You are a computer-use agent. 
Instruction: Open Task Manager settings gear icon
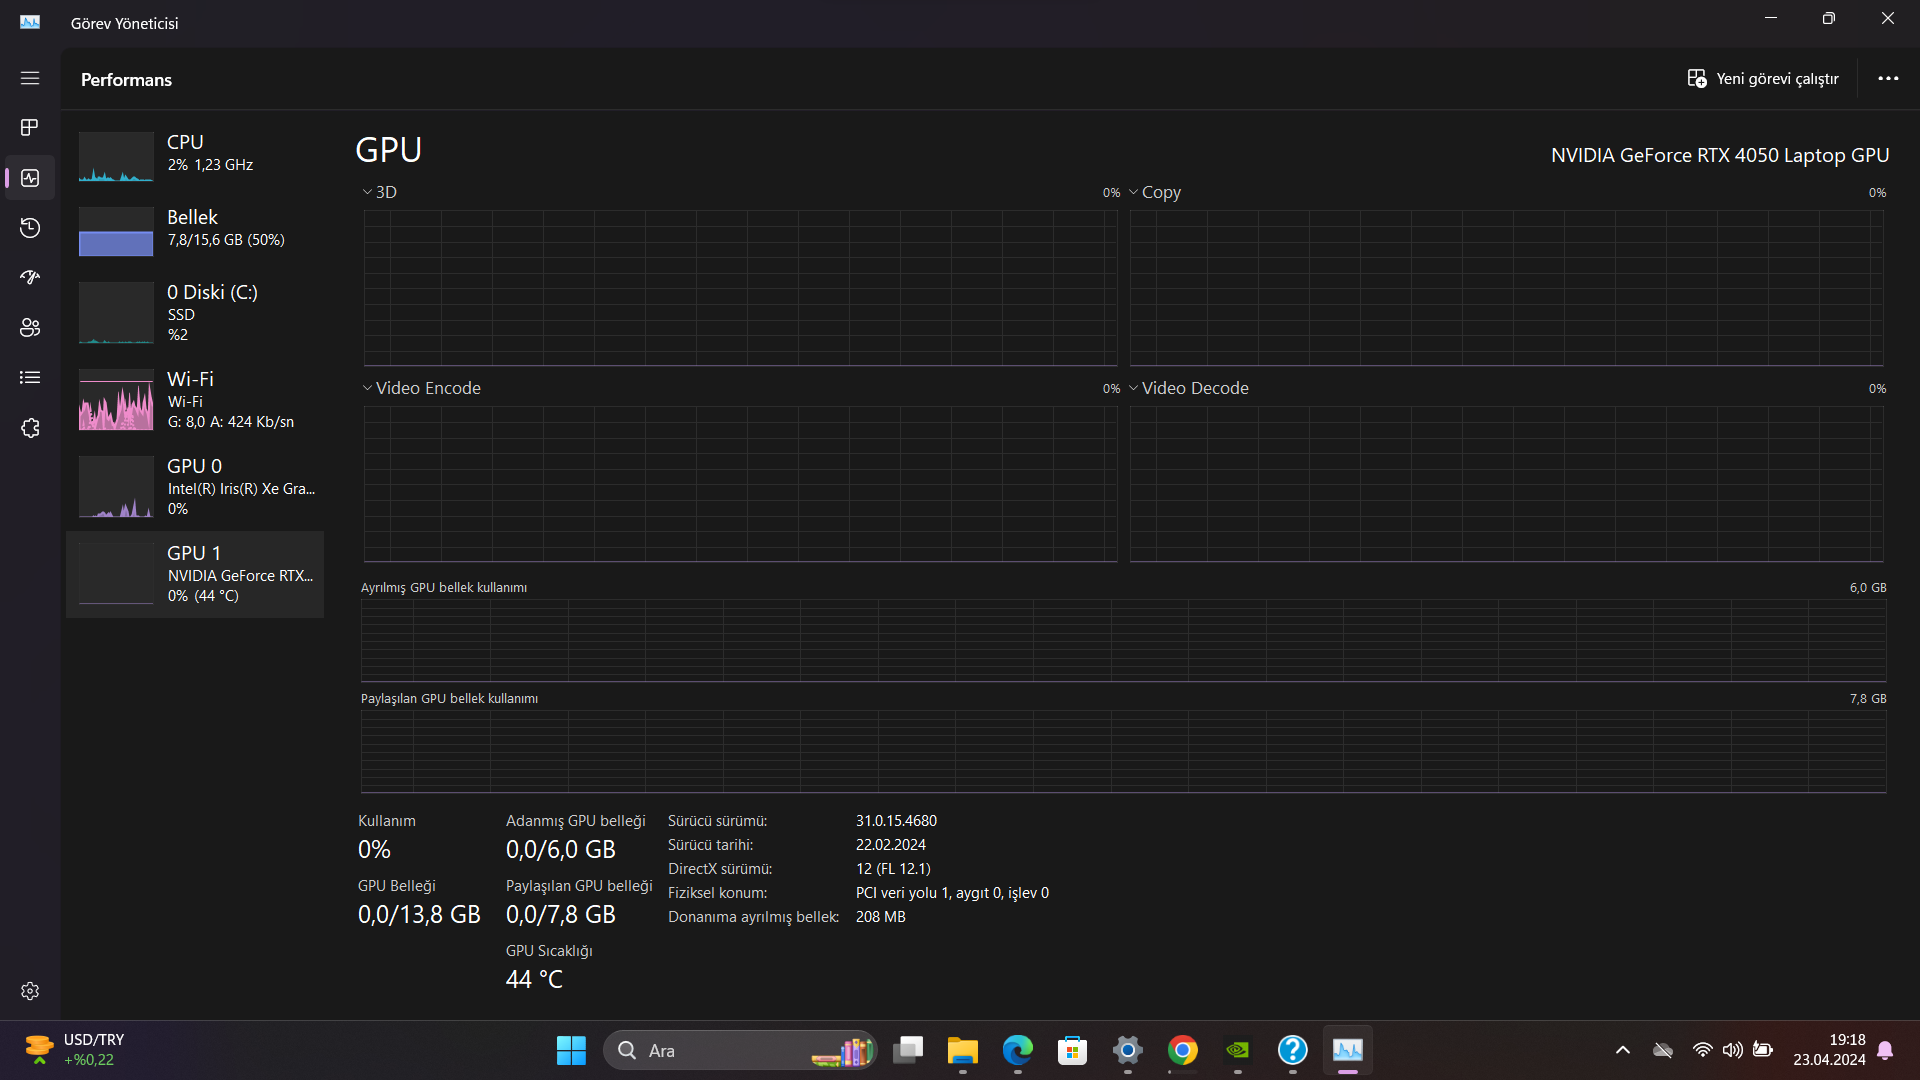pyautogui.click(x=30, y=991)
